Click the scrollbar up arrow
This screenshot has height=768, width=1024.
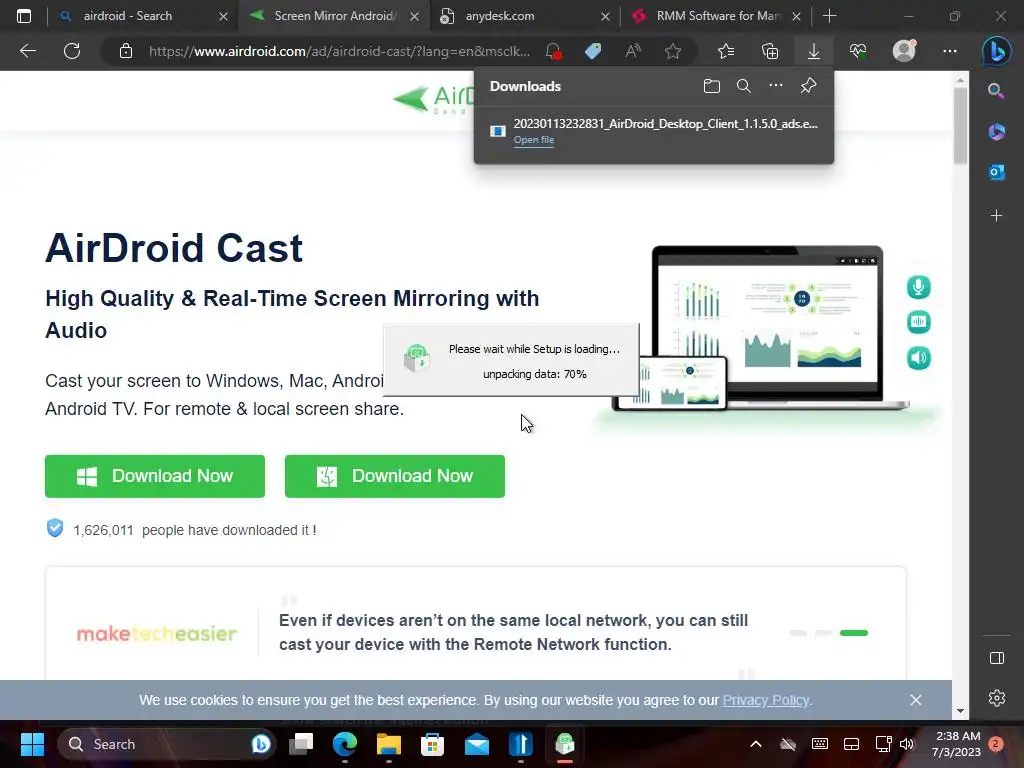coord(960,80)
